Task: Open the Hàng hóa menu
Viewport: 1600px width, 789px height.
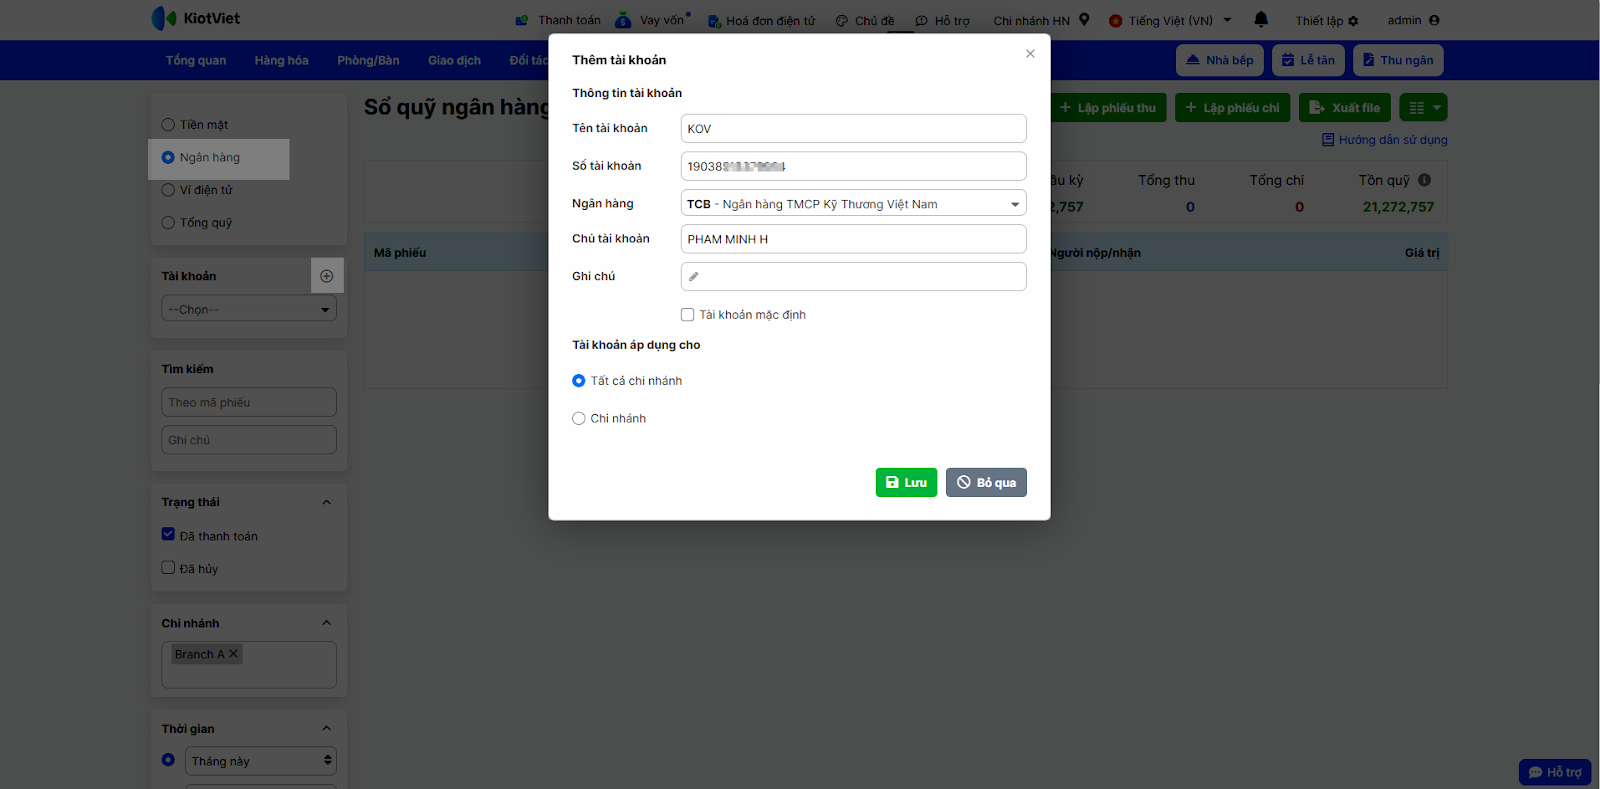Action: coord(281,60)
